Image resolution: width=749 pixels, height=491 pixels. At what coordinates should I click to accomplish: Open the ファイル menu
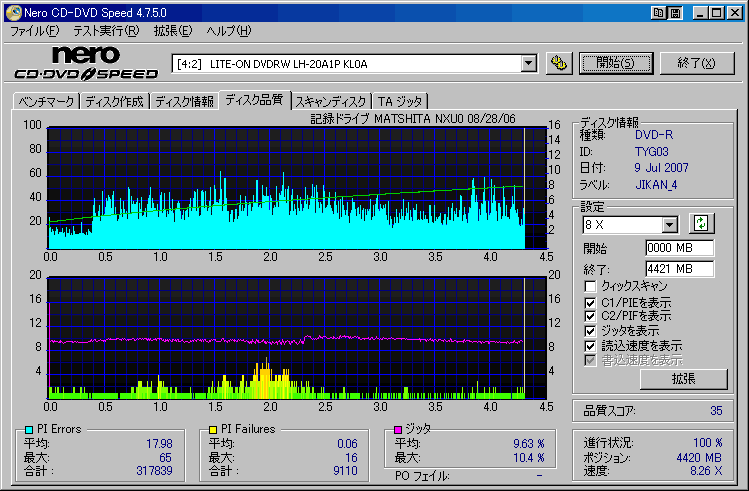[34, 31]
